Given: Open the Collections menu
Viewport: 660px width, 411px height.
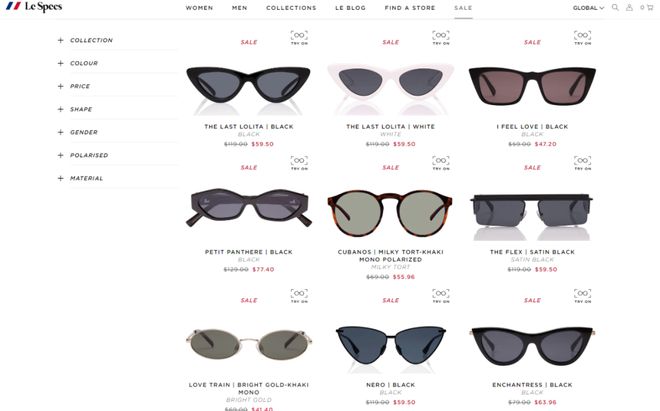Looking at the screenshot, I should pos(291,8).
